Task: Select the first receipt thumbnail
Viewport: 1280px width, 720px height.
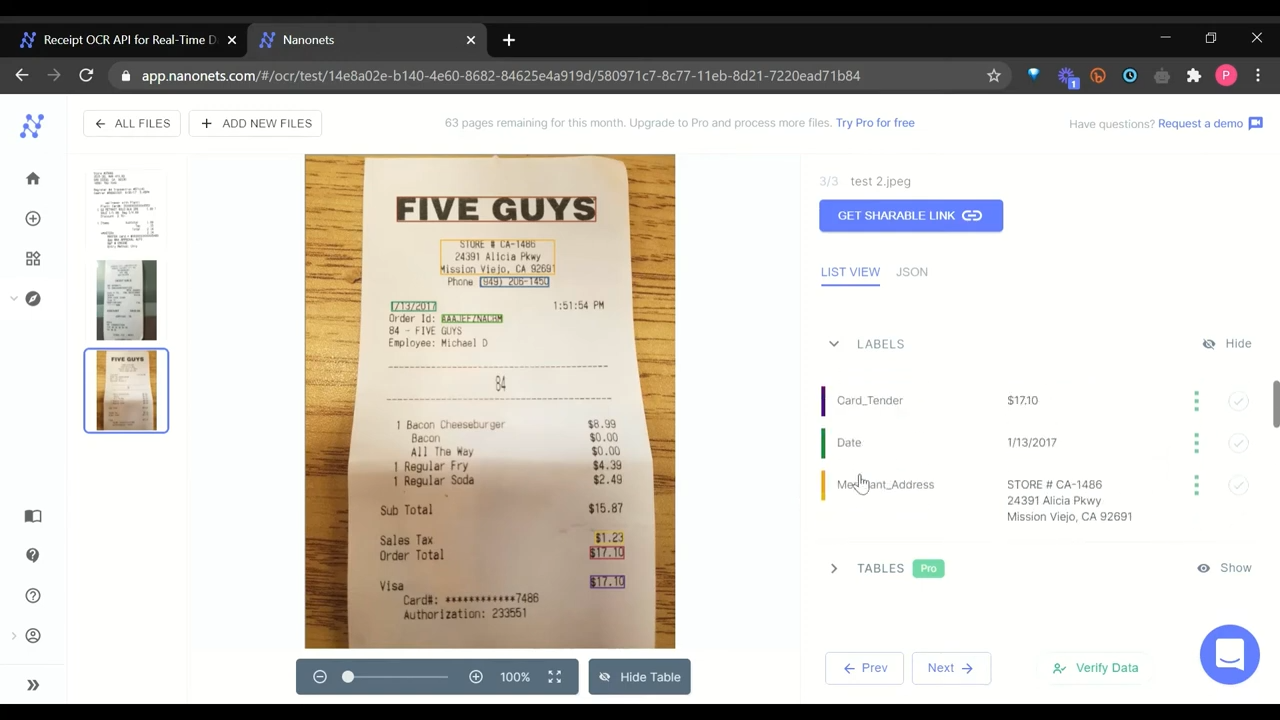Action: point(126,209)
